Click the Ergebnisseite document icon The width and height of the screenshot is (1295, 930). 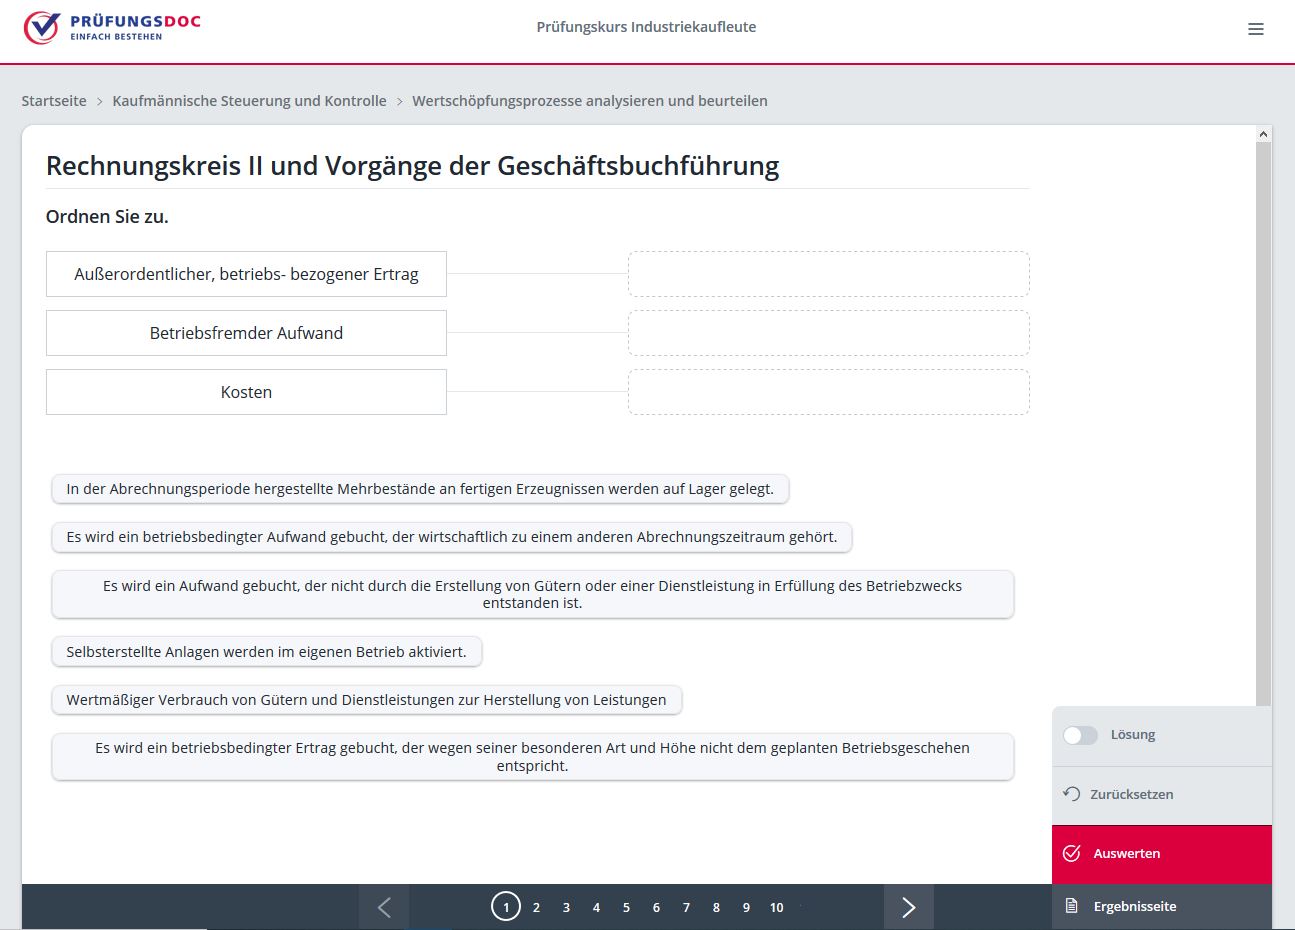click(x=1072, y=906)
